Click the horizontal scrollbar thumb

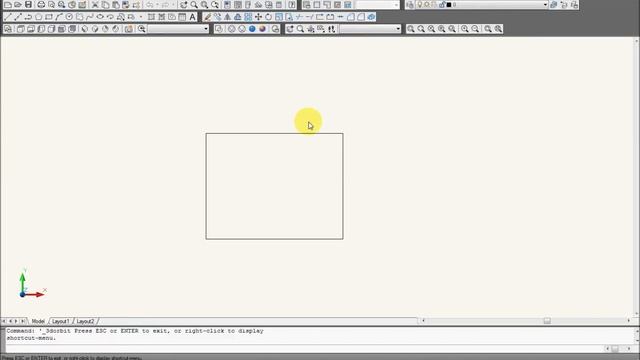(547, 321)
